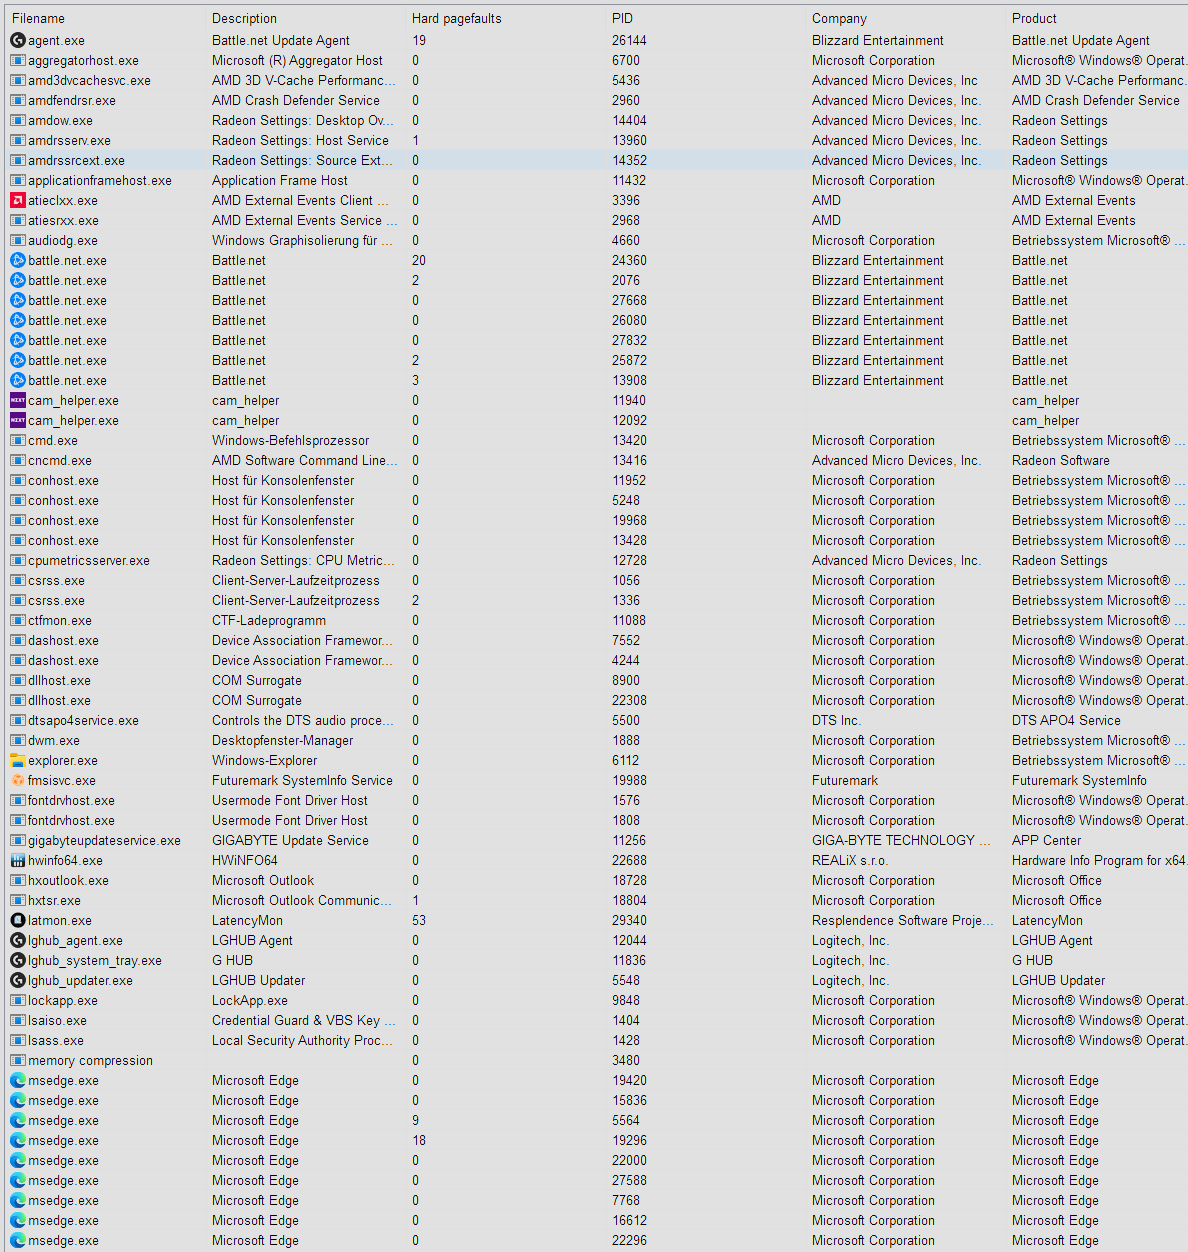The image size is (1188, 1252).
Task: Click company 'Resplendence Software Proje...'
Action: (x=903, y=921)
